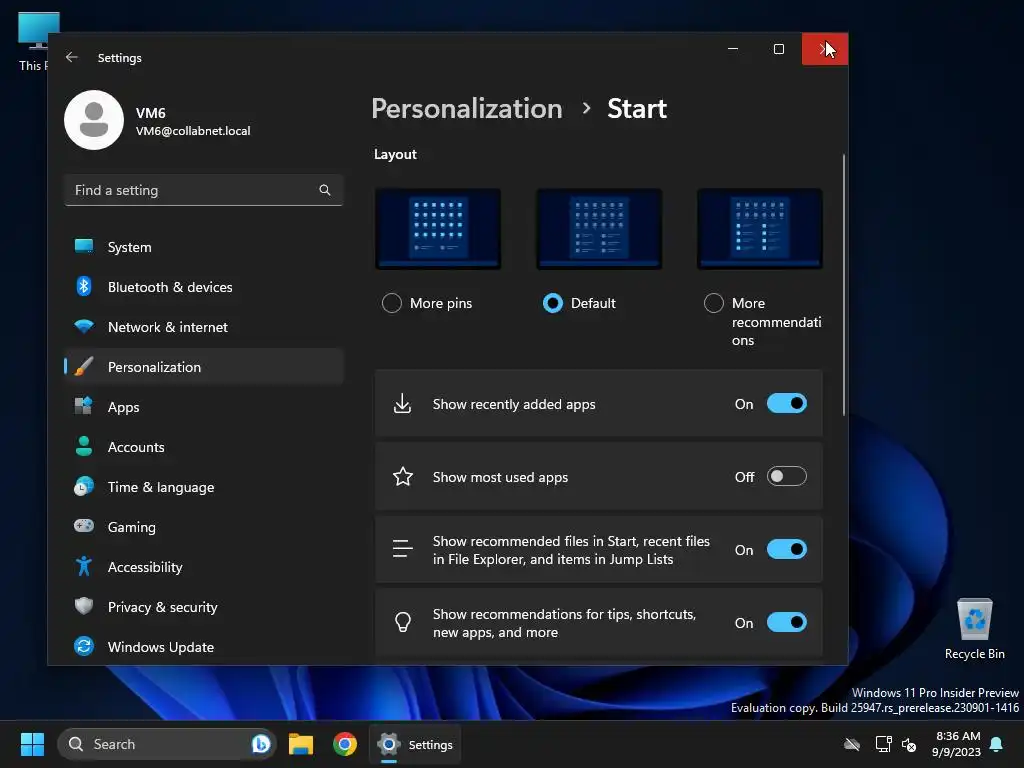Click the Time & language clock icon
The image size is (1024, 768).
[x=84, y=487]
